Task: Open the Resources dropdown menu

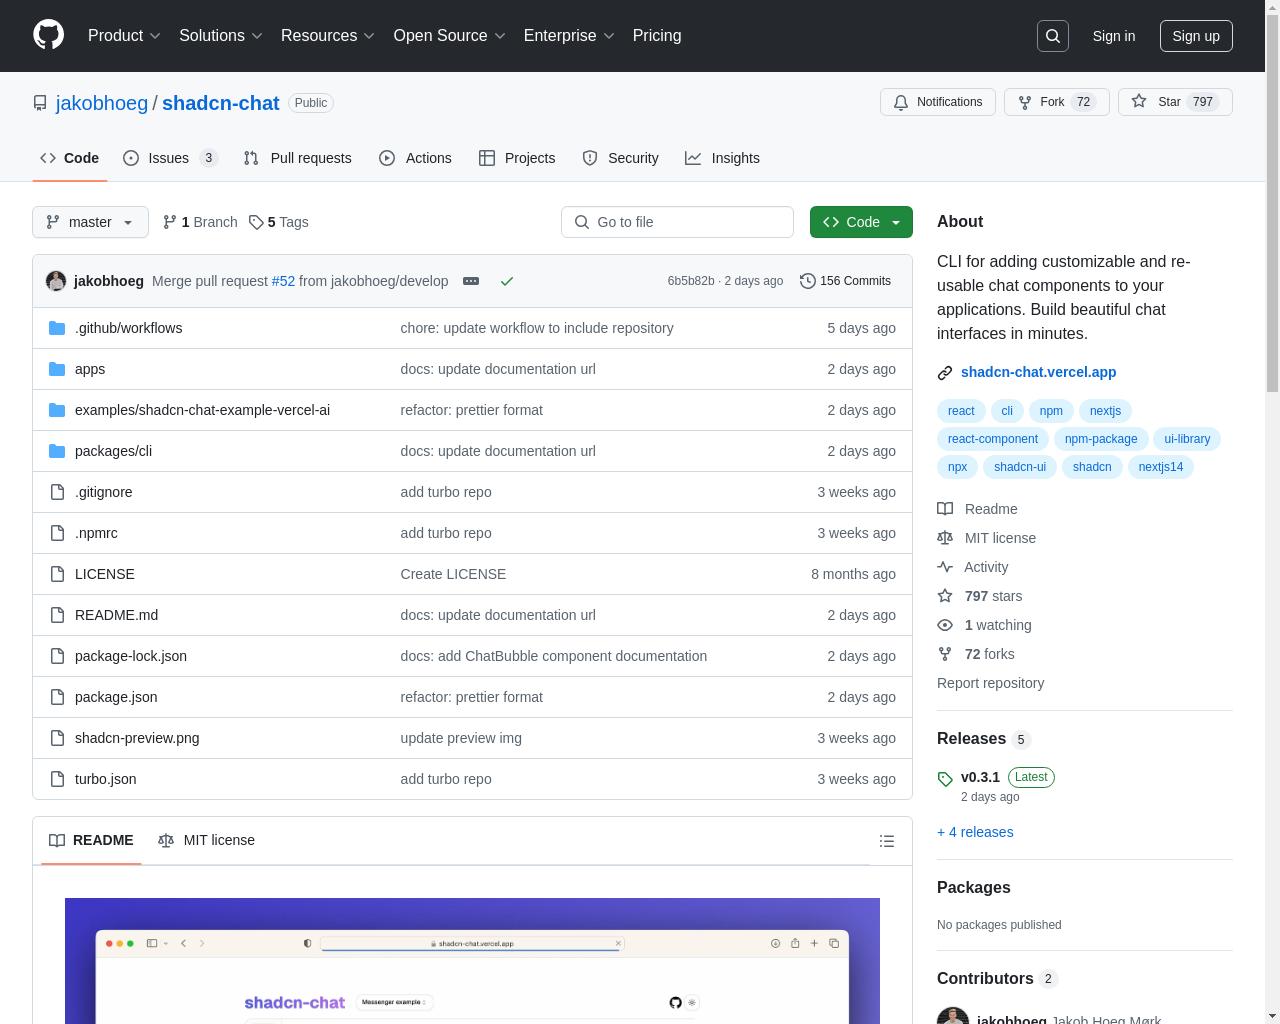Action: coord(328,36)
